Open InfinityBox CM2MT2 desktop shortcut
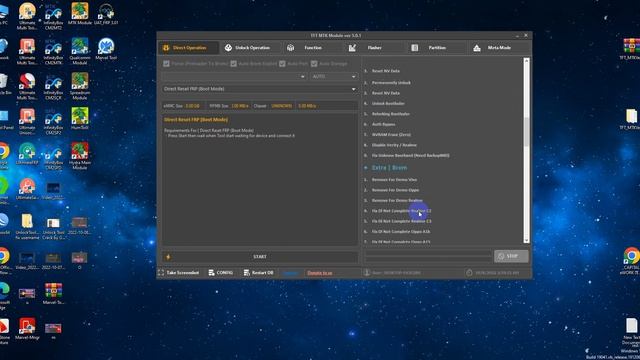The image size is (640, 360). pyautogui.click(x=53, y=17)
